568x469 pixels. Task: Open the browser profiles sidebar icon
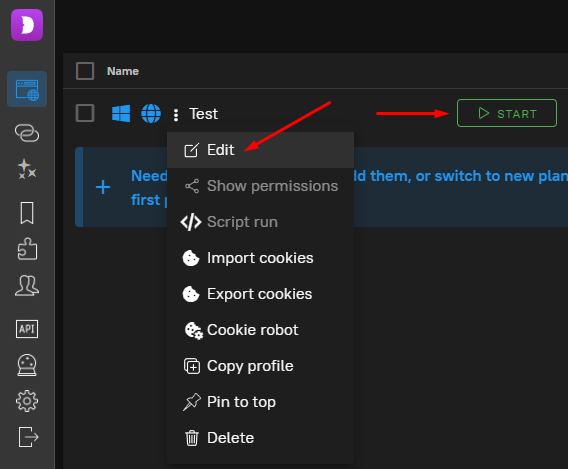(x=27, y=89)
